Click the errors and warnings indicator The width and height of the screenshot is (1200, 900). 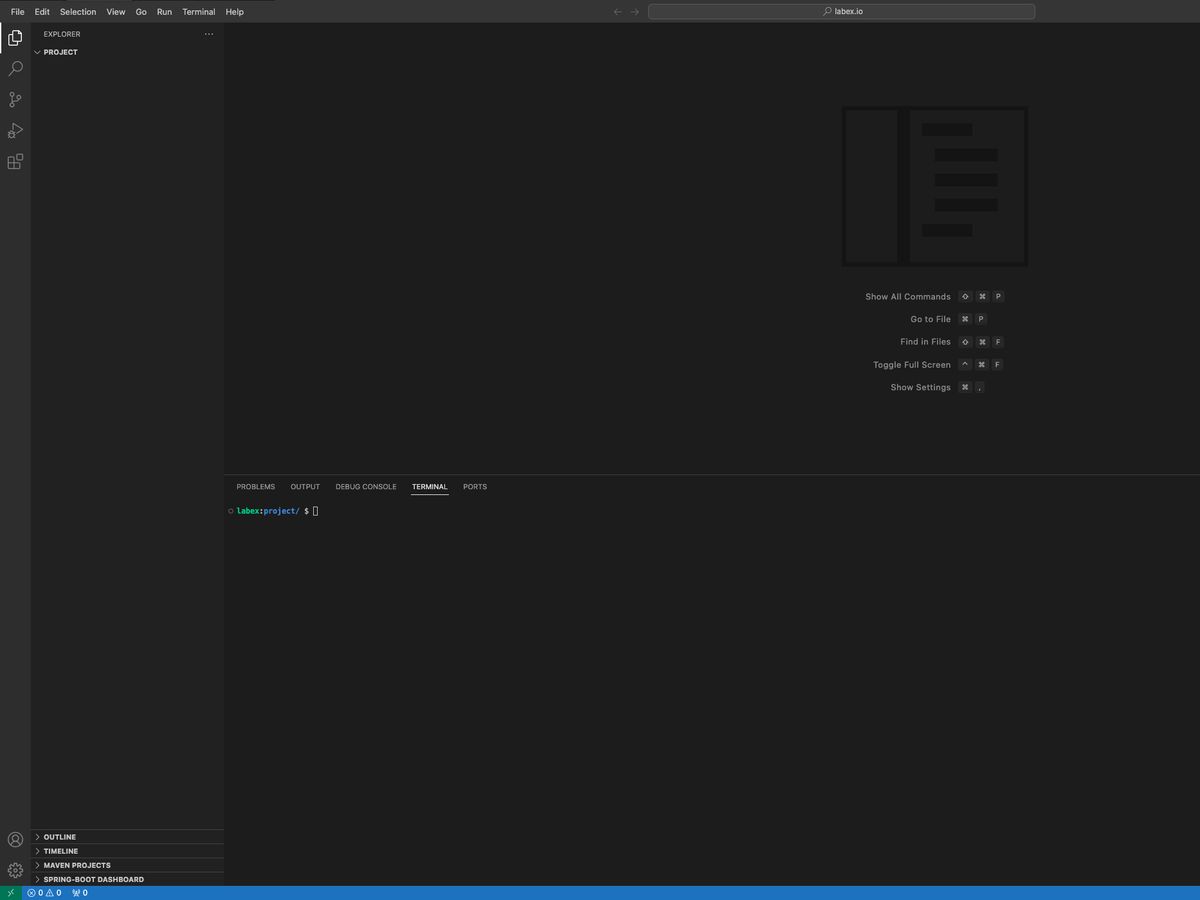(x=44, y=892)
